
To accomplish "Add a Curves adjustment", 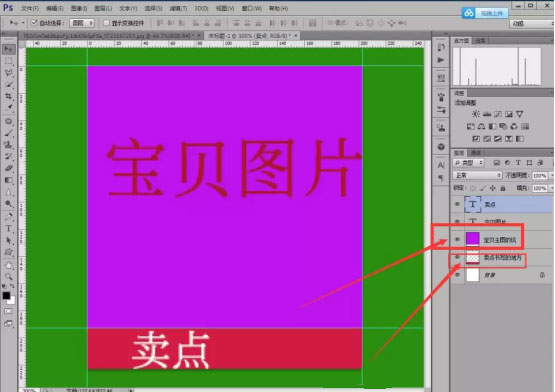I will pyautogui.click(x=498, y=114).
